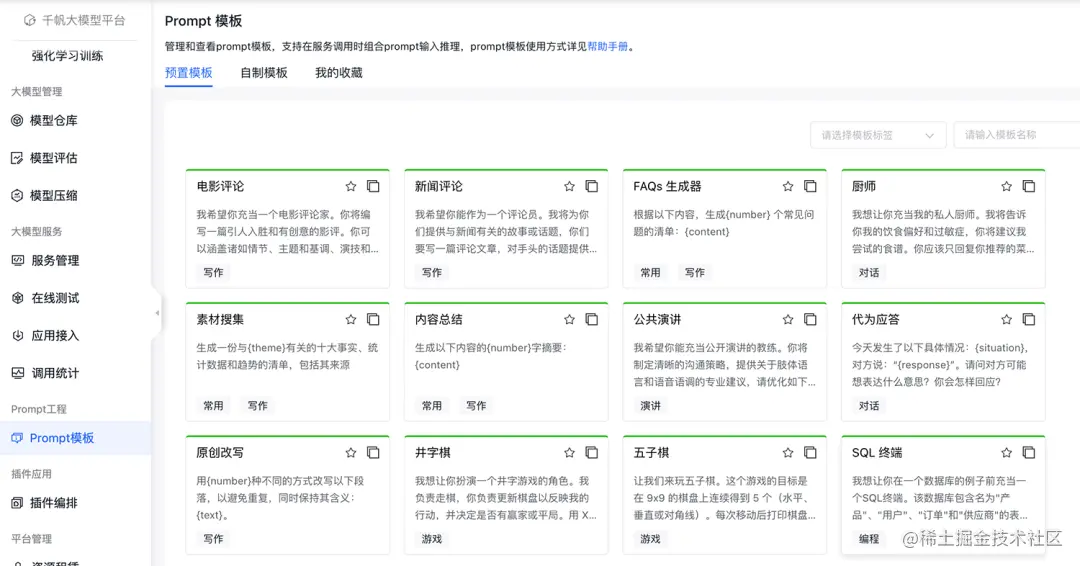Screen dimensions: 1080x566
Task: Star the 原创改写 template
Action: 351,452
